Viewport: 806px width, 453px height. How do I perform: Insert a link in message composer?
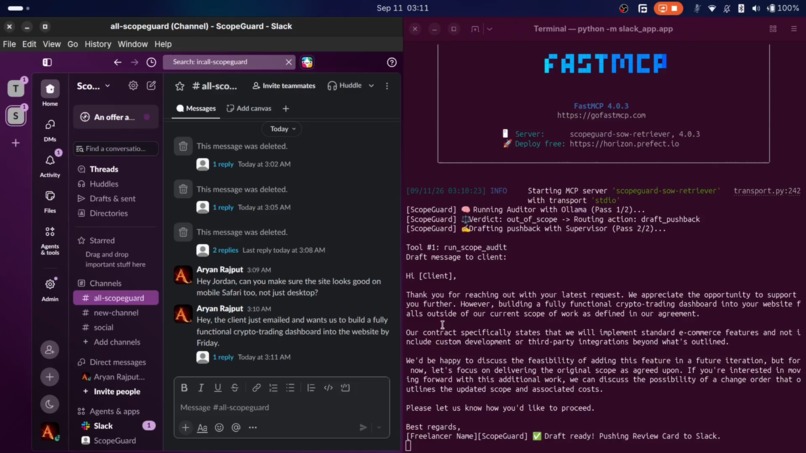coord(256,388)
